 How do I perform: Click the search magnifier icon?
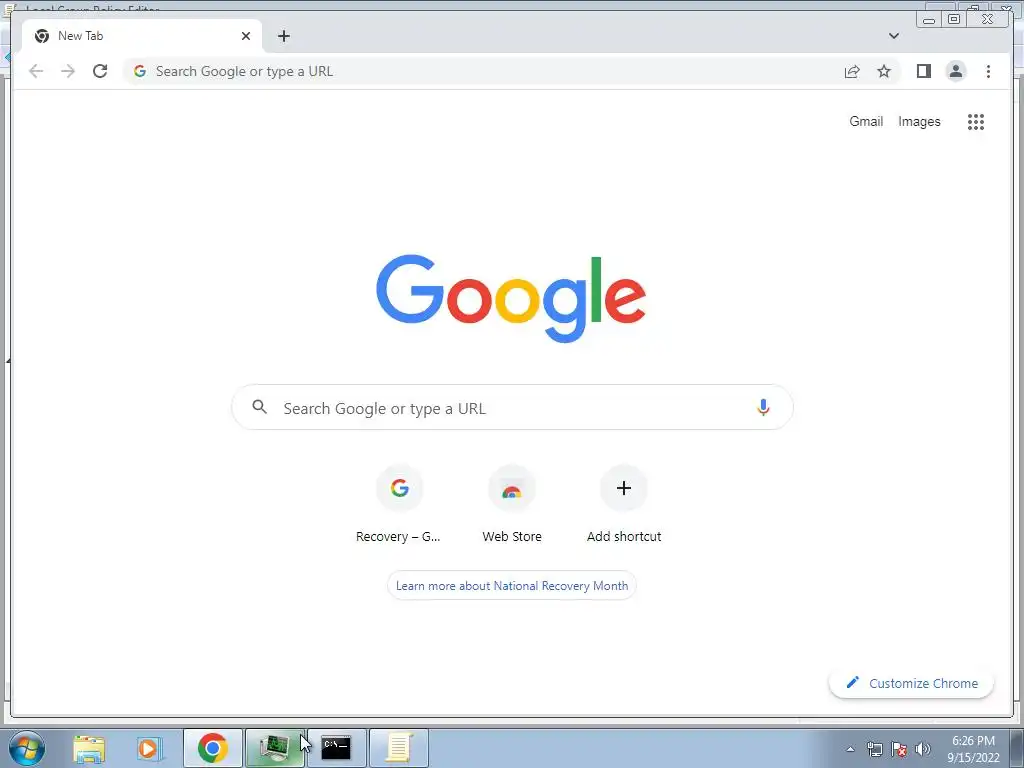tap(259, 408)
